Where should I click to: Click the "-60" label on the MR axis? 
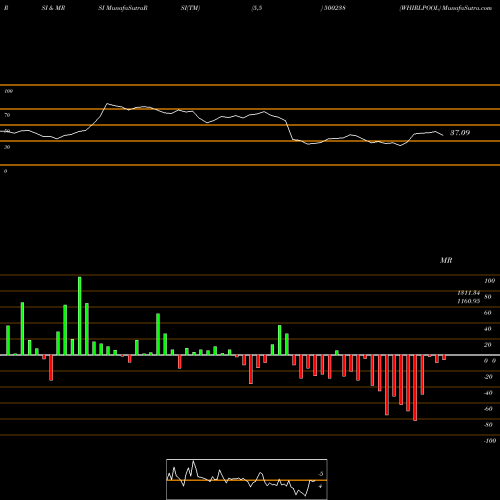(488, 409)
